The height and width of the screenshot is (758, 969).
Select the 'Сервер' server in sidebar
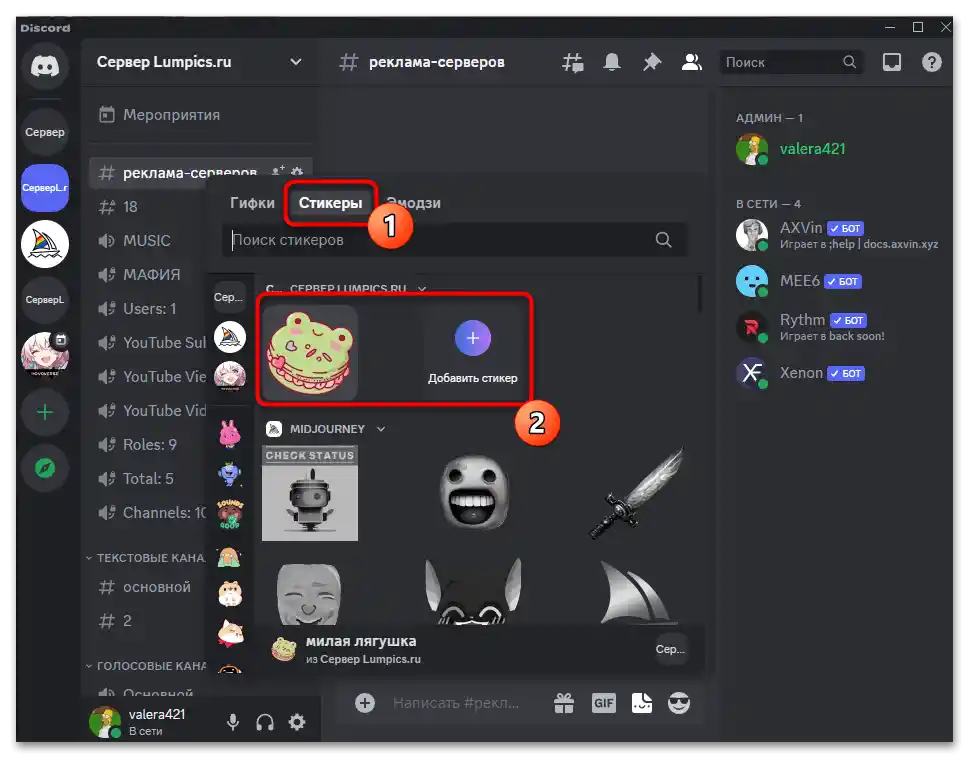pyautogui.click(x=44, y=132)
